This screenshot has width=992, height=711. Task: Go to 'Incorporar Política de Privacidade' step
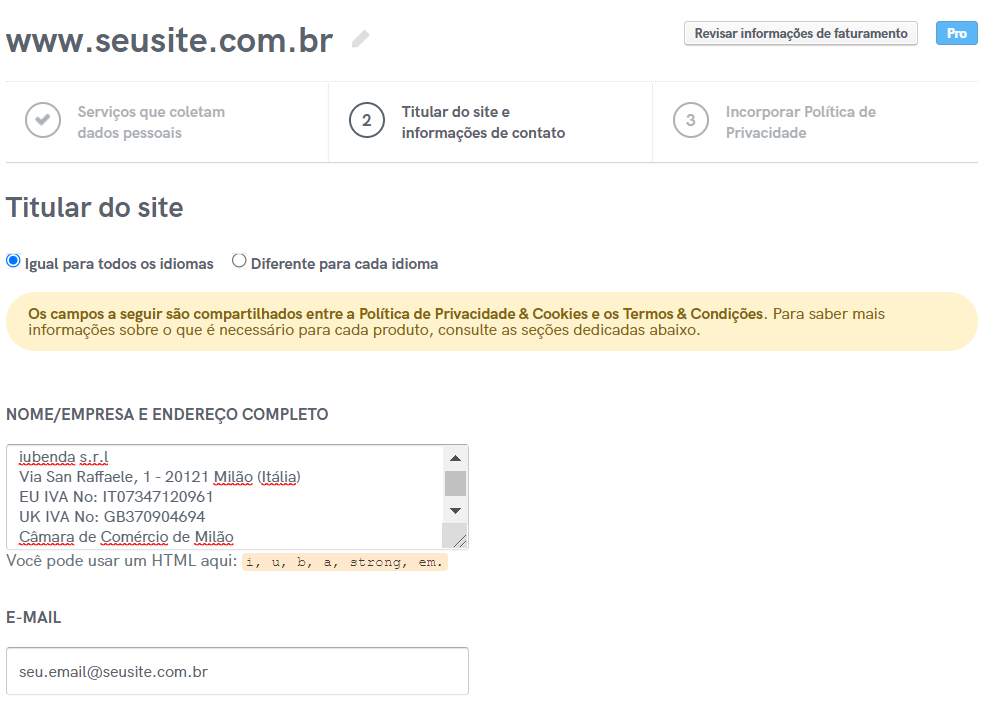(800, 122)
